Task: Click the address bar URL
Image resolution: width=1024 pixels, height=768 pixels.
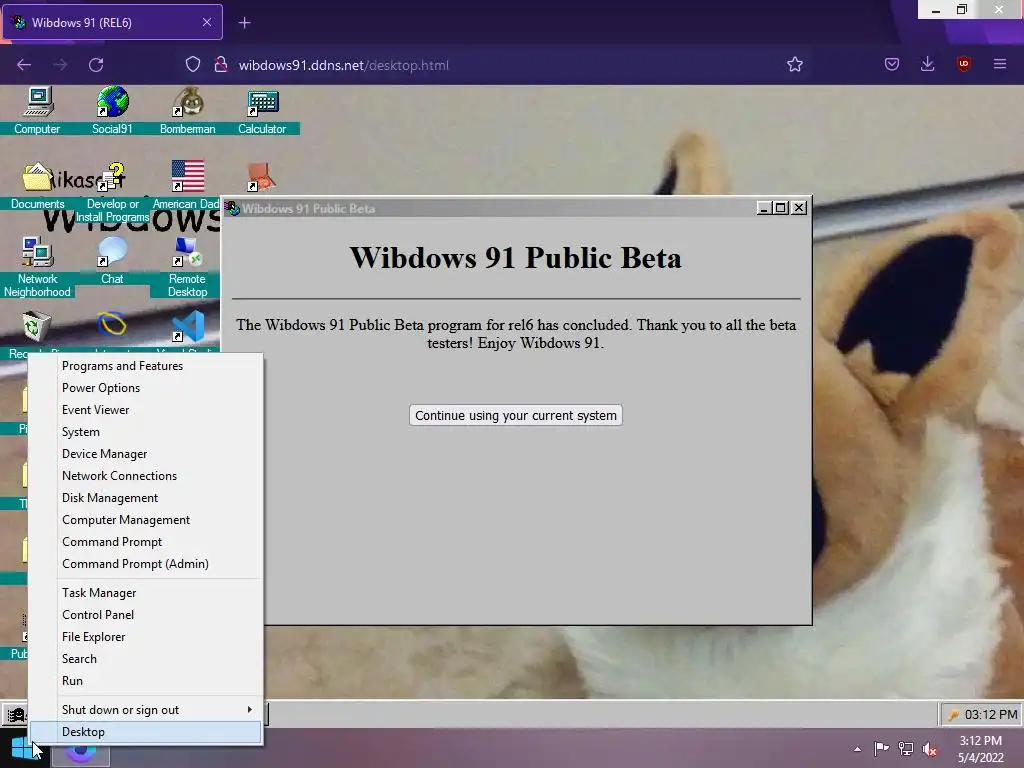Action: pos(344,65)
